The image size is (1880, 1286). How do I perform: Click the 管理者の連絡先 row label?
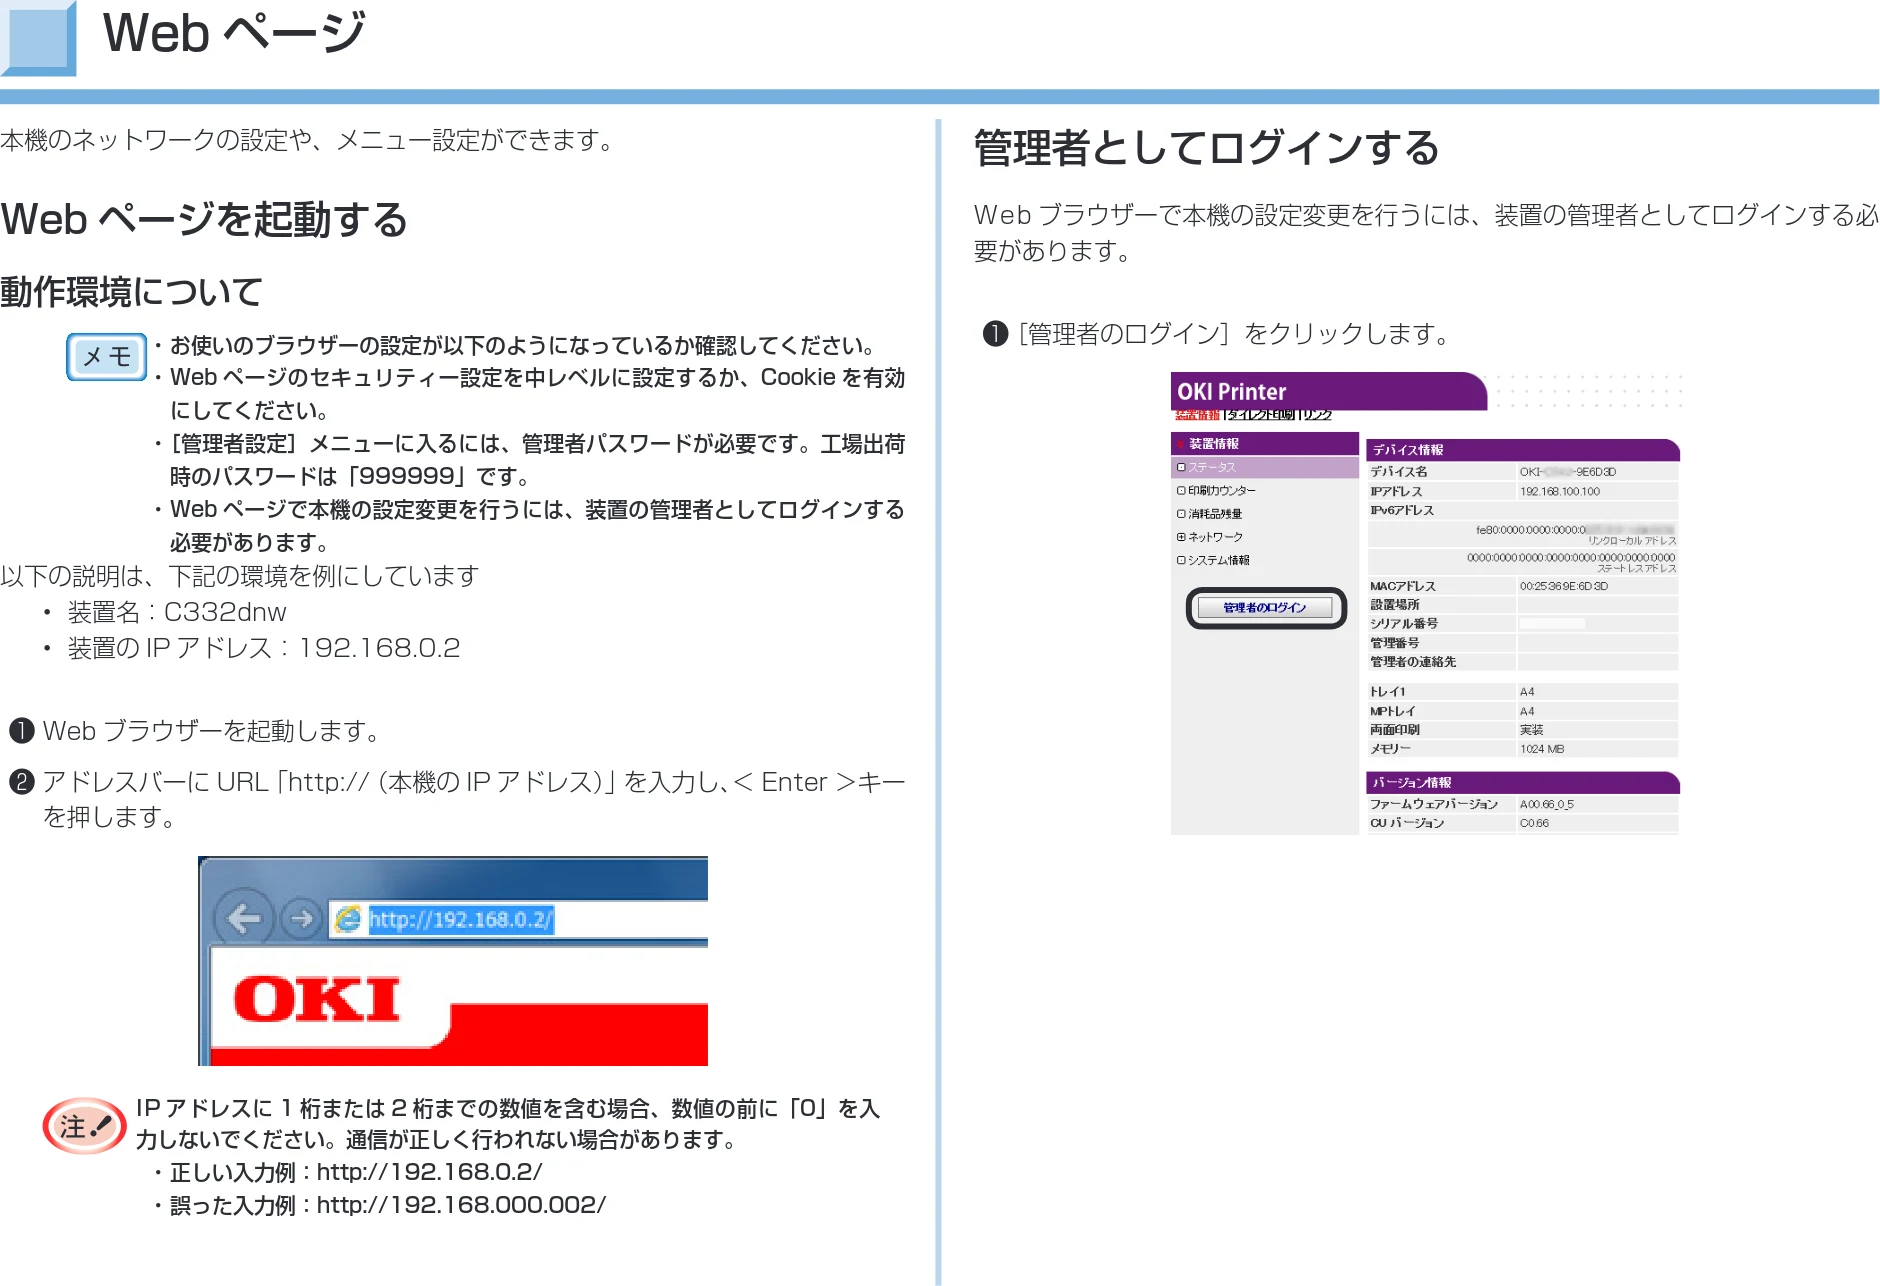click(1412, 662)
